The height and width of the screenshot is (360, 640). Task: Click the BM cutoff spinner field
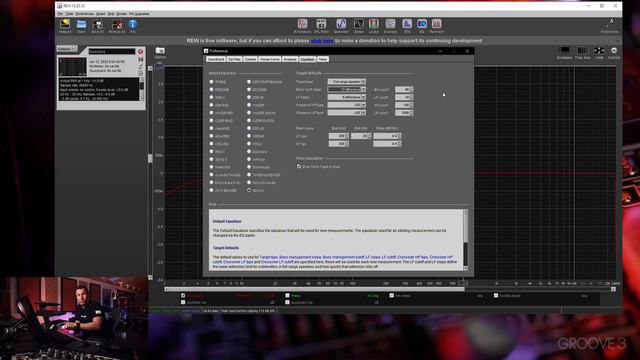point(404,89)
